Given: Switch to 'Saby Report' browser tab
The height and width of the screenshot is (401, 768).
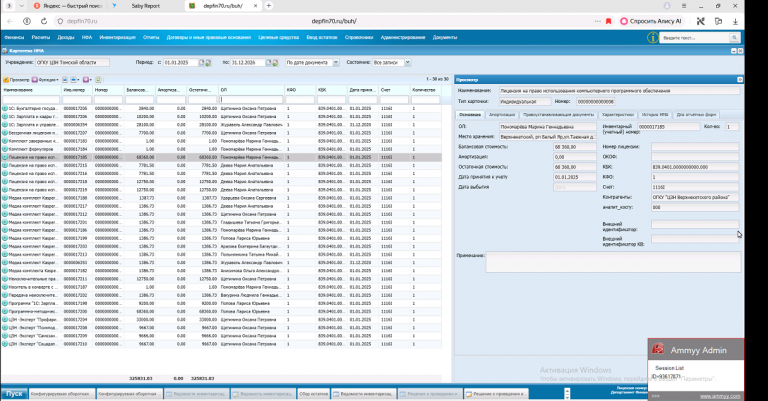Looking at the screenshot, I should tap(145, 6).
